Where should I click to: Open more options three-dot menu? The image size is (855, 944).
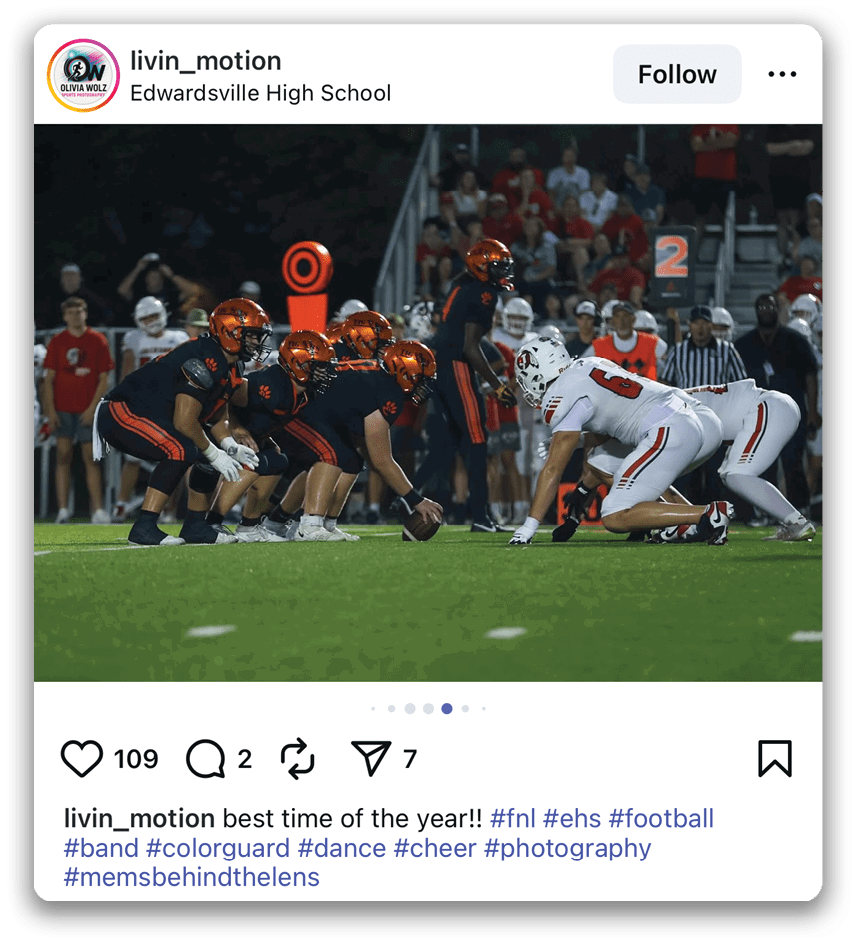(782, 74)
